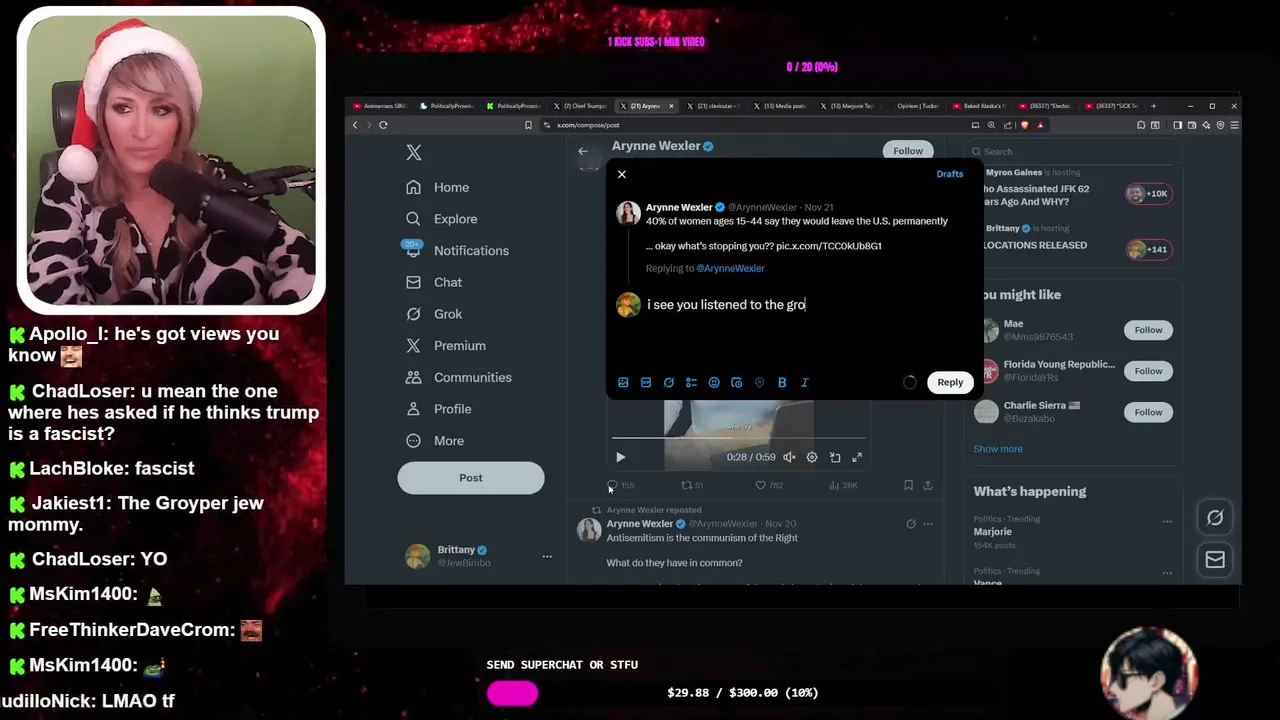Click Show more under You might like
The width and height of the screenshot is (1280, 720).
998,449
